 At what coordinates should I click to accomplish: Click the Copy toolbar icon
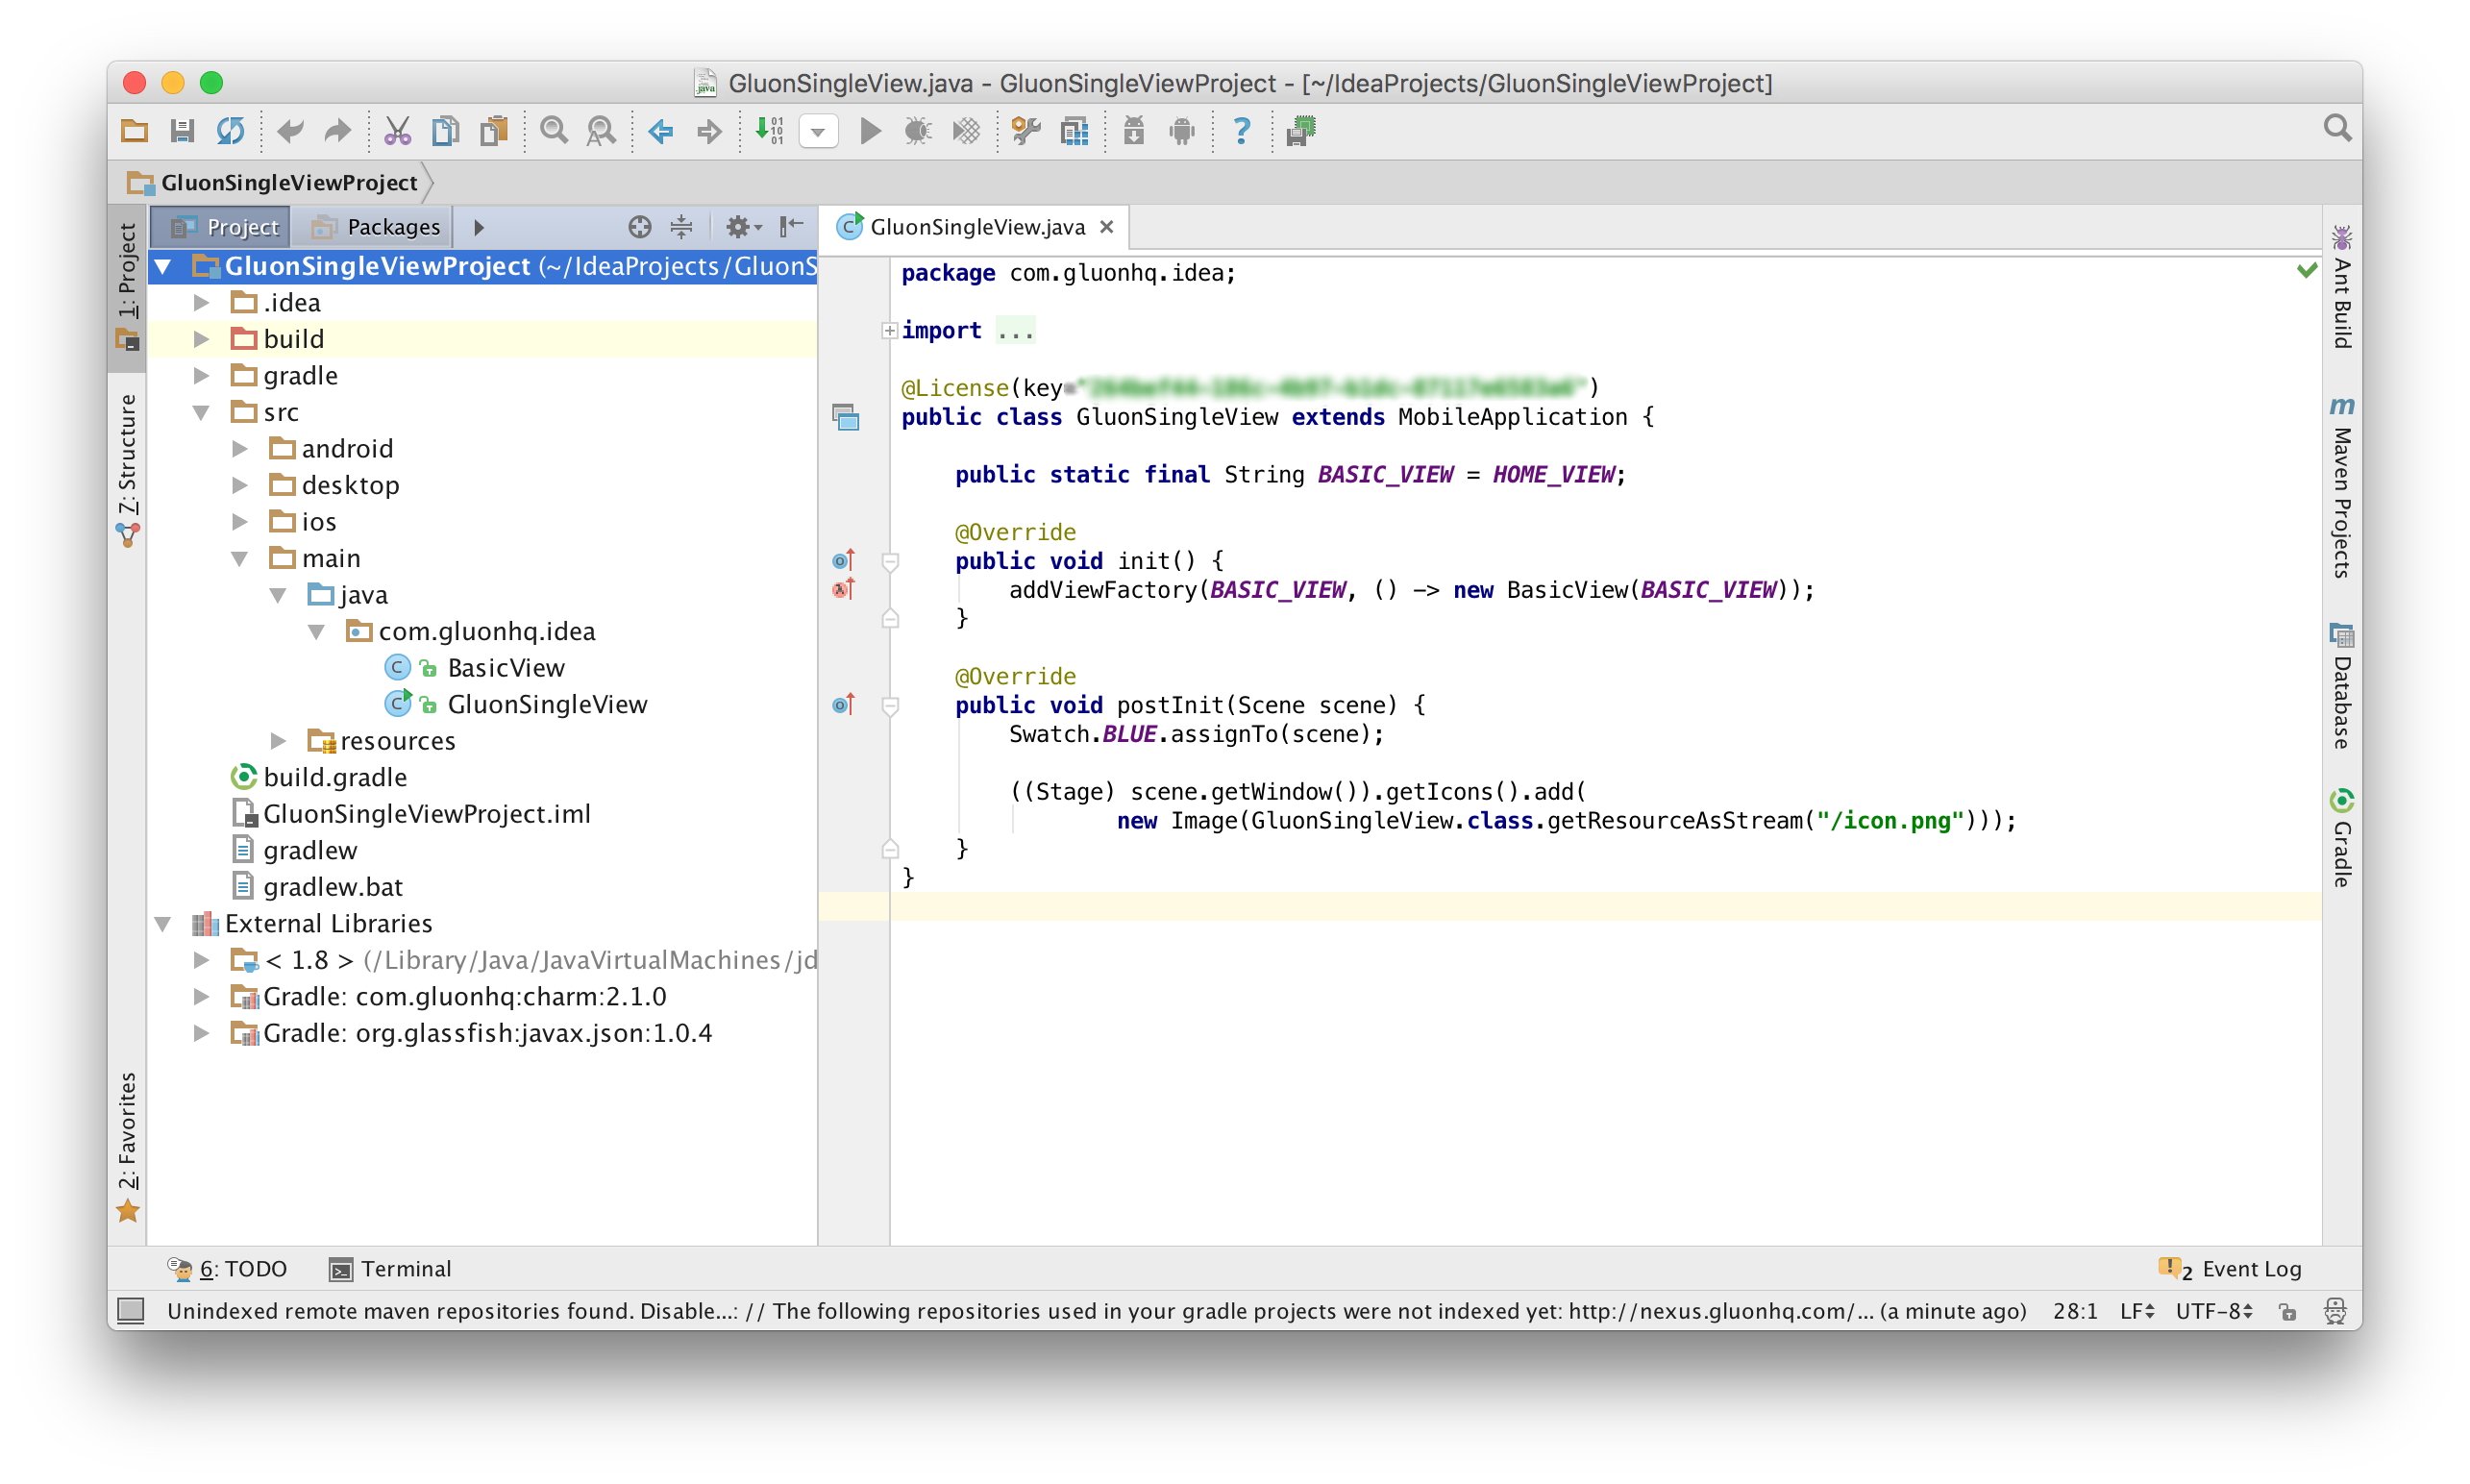pos(446,131)
